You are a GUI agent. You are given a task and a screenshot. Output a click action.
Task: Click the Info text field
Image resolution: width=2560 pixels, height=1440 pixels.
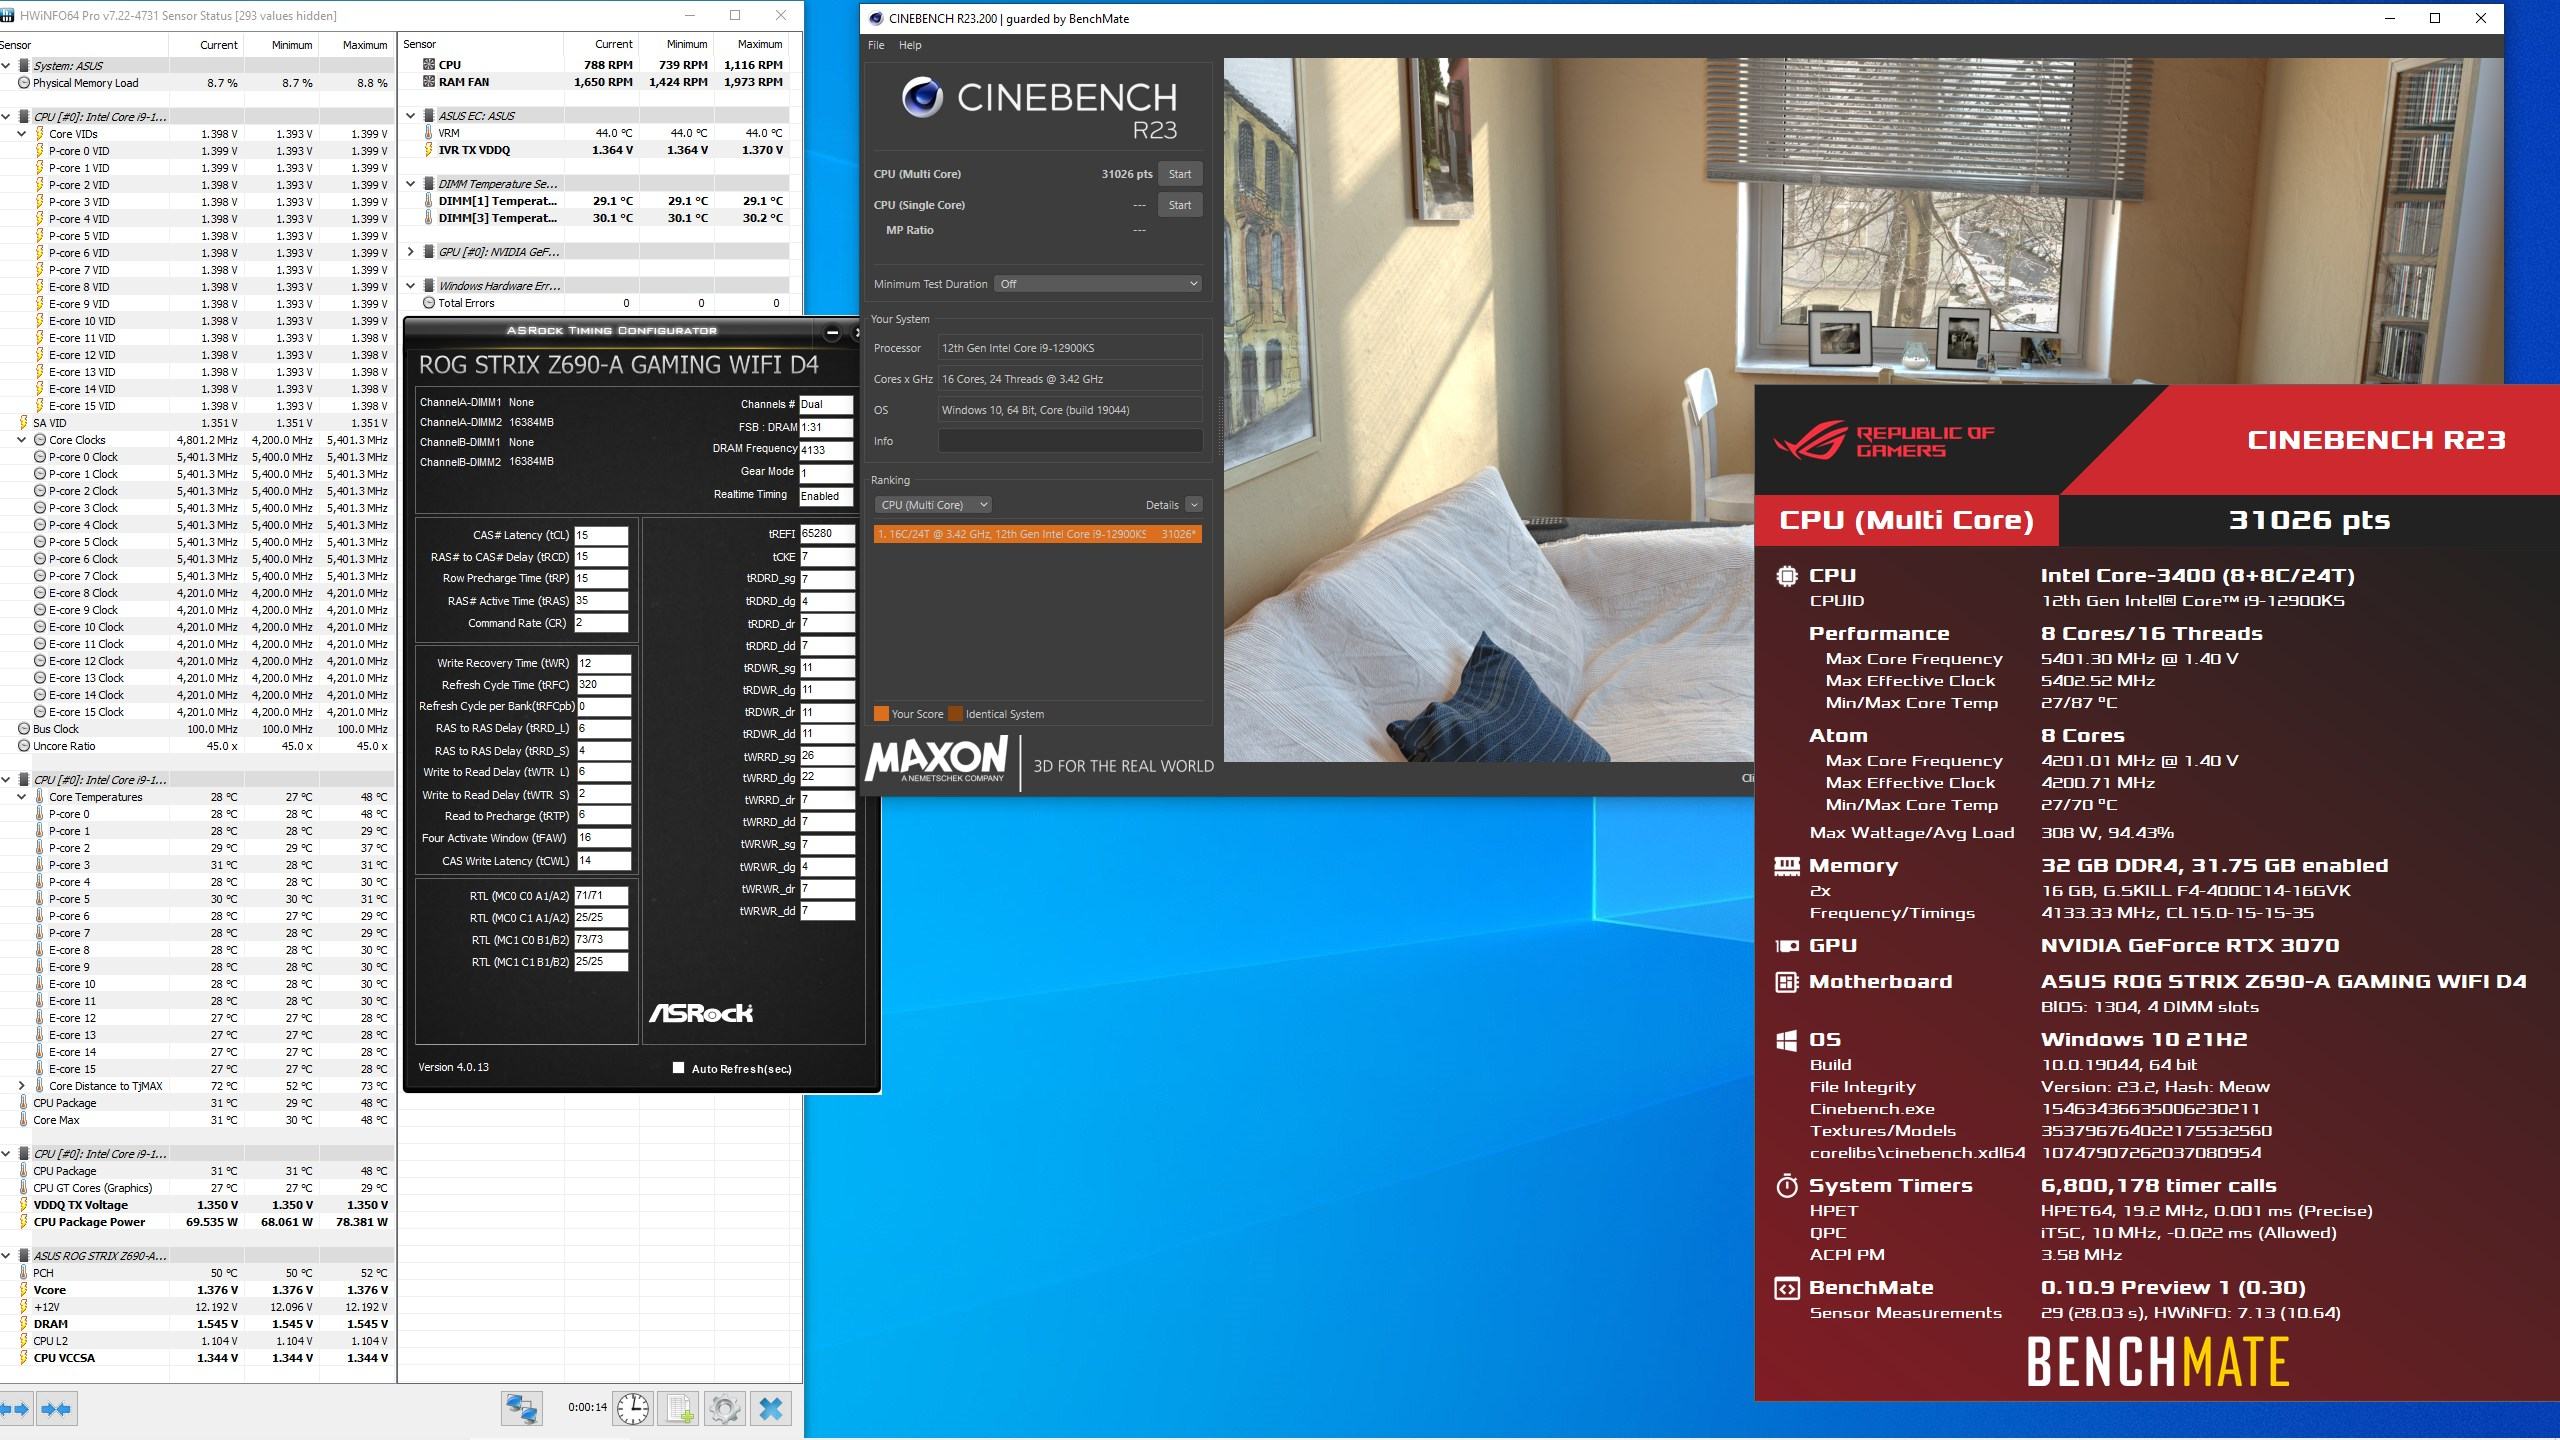coord(1069,441)
